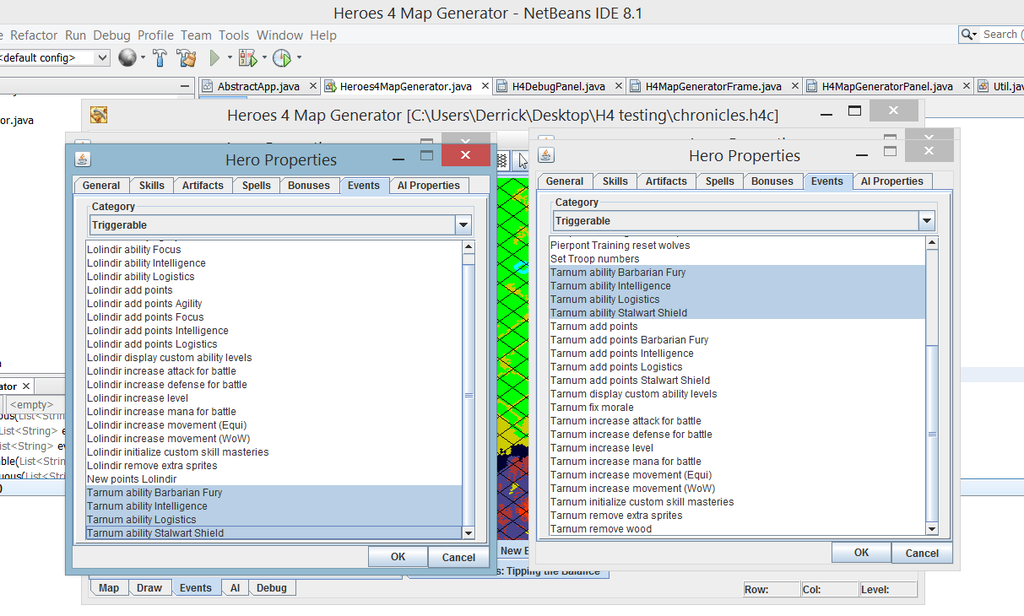Open the Refactor menu
This screenshot has width=1024, height=616.
34,35
